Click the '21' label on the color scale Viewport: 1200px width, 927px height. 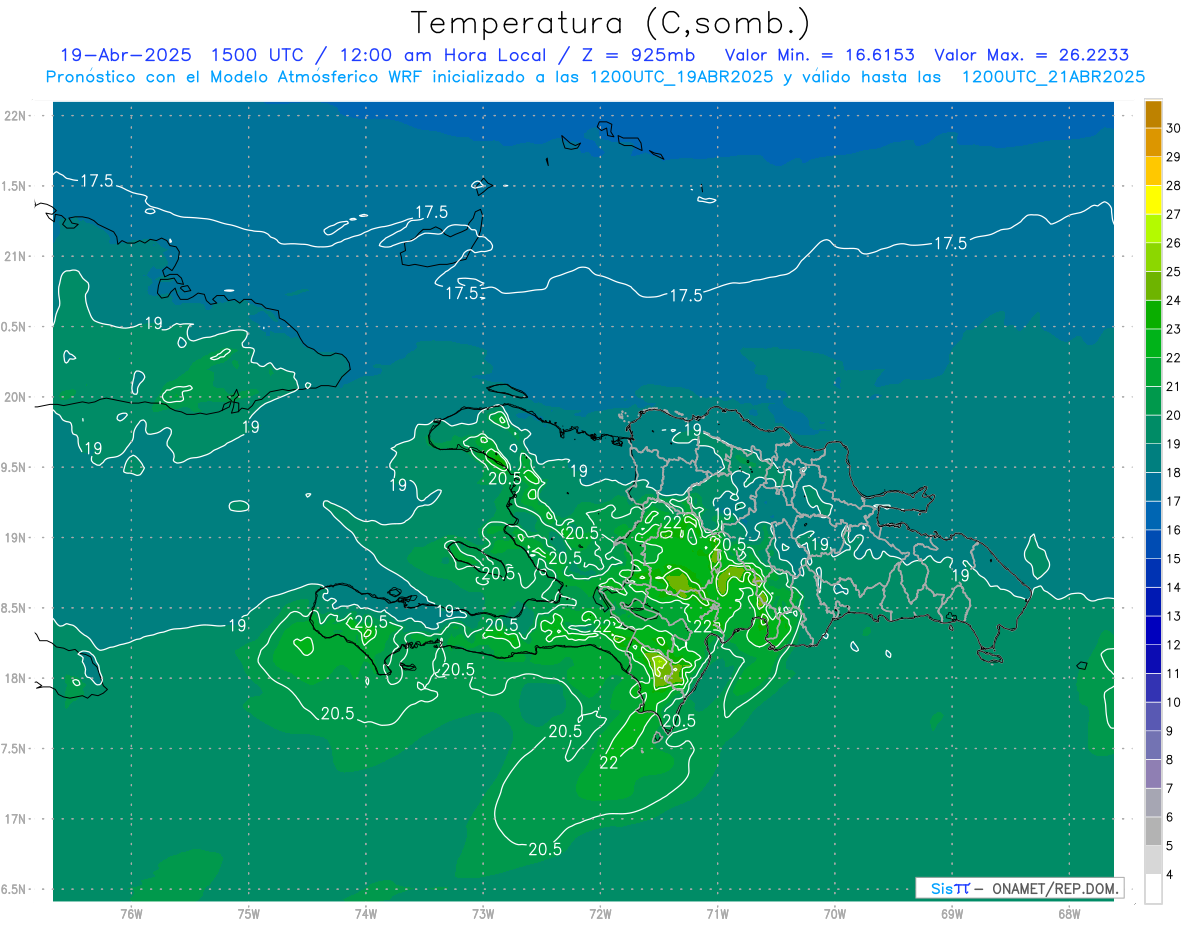[1174, 386]
